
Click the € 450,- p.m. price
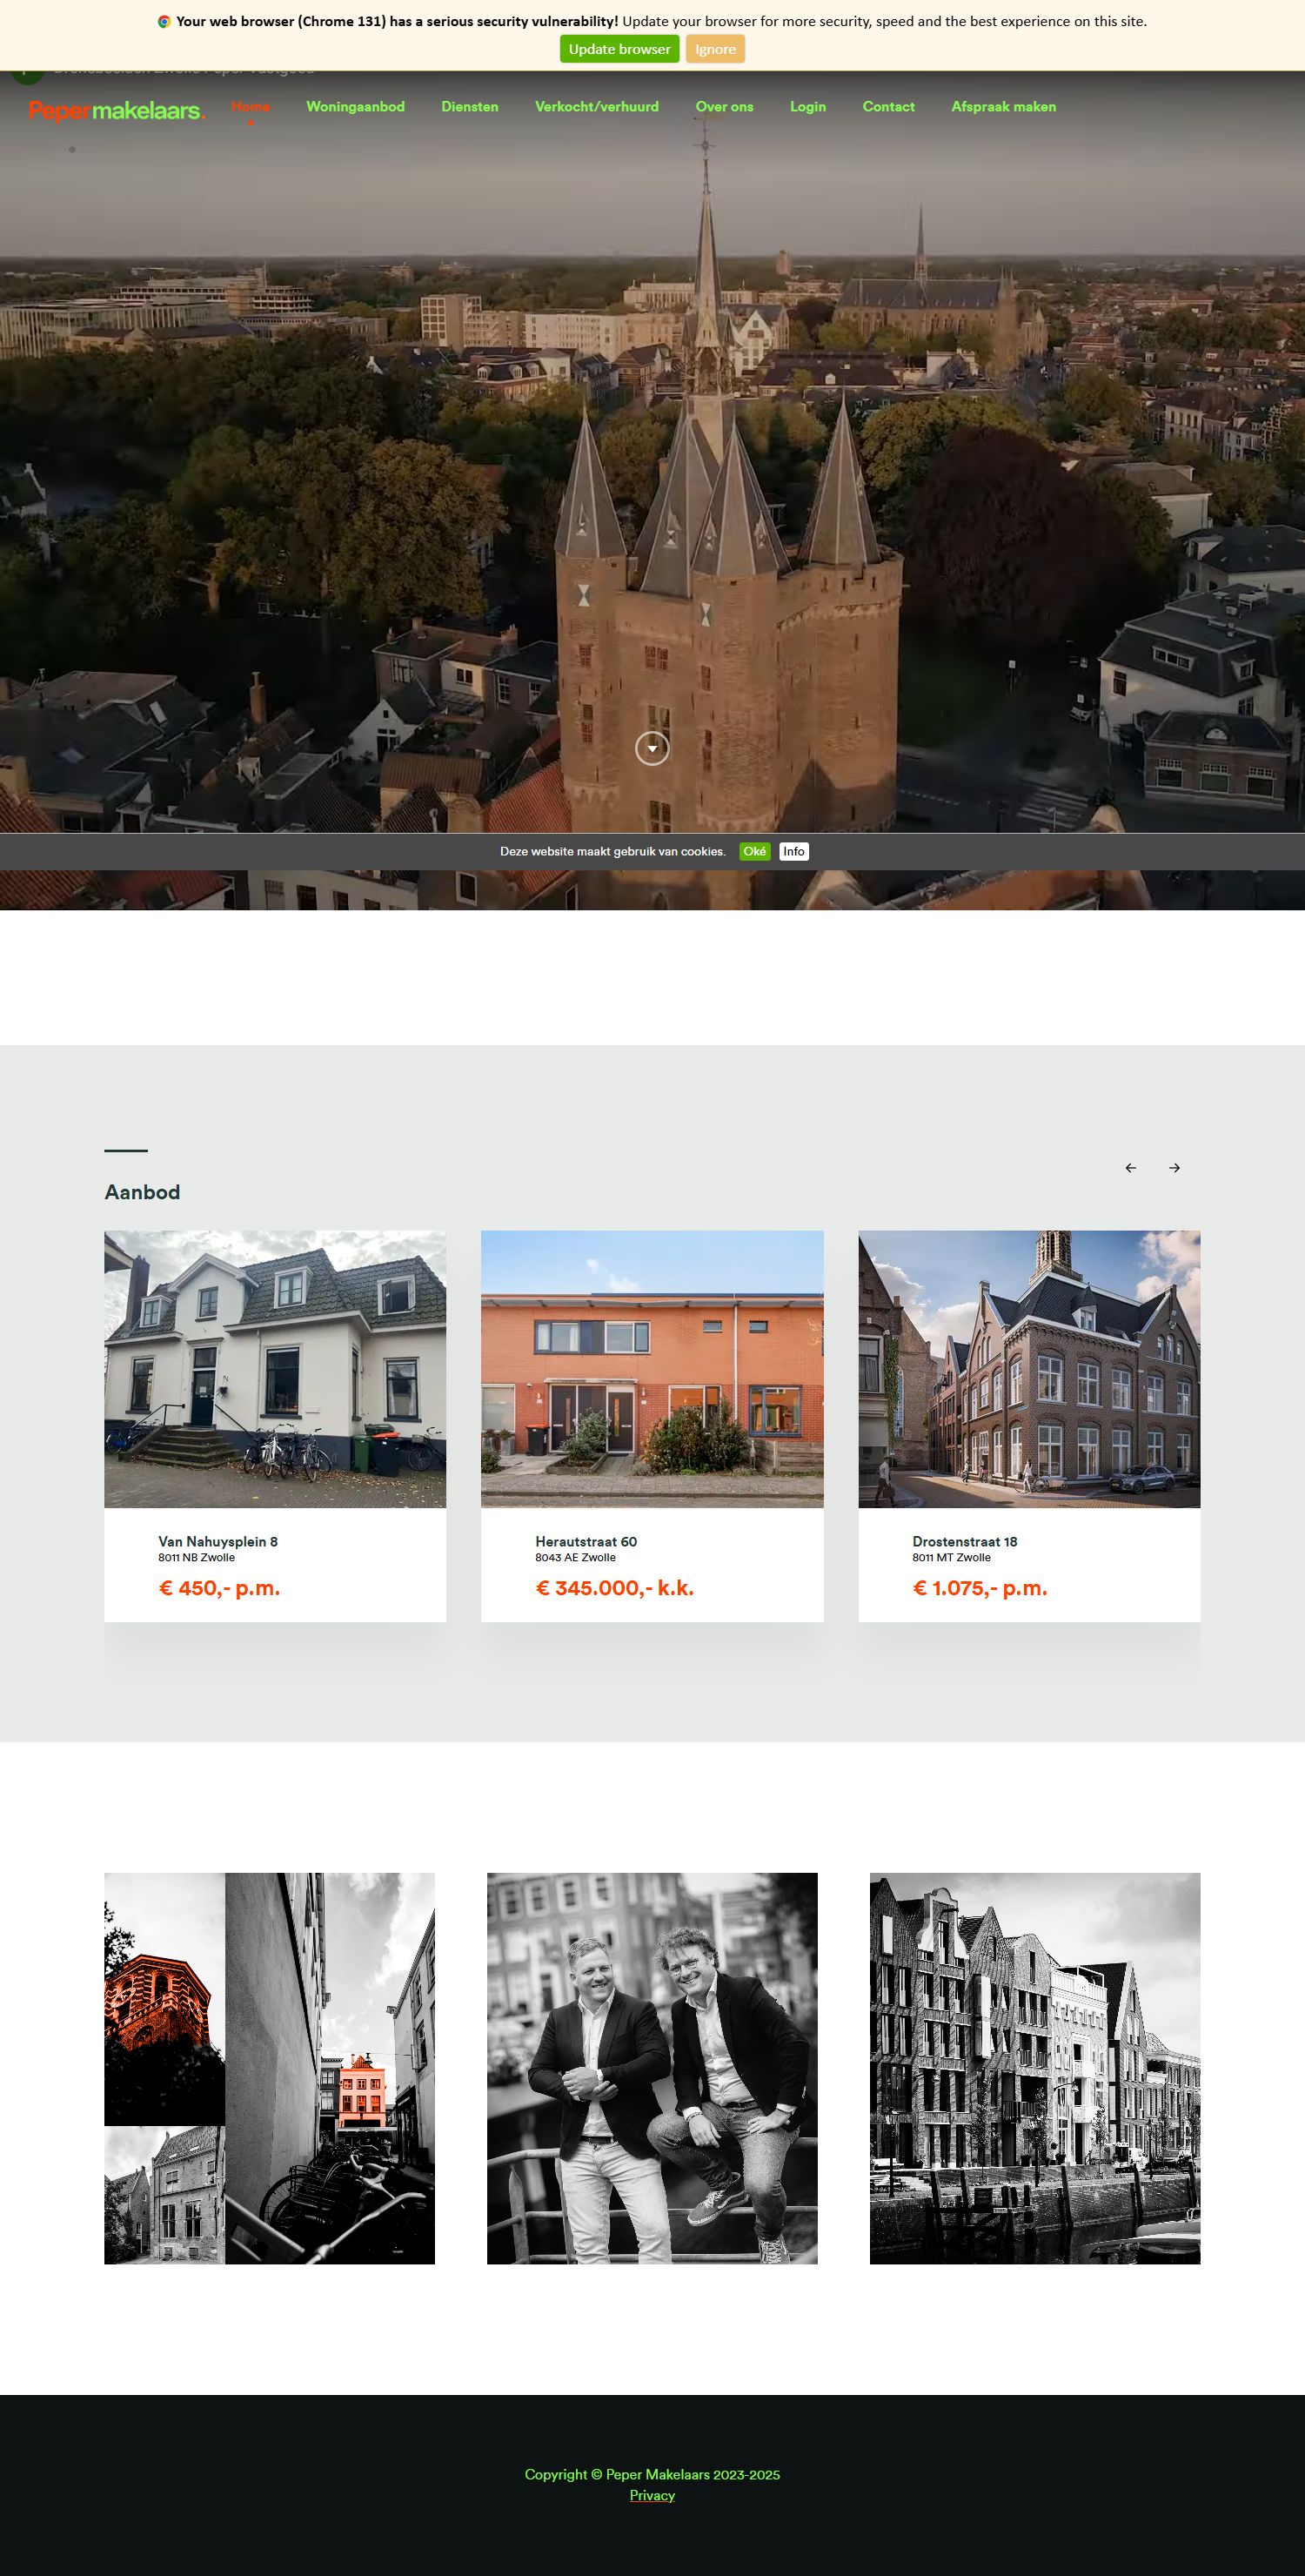[x=219, y=1588]
